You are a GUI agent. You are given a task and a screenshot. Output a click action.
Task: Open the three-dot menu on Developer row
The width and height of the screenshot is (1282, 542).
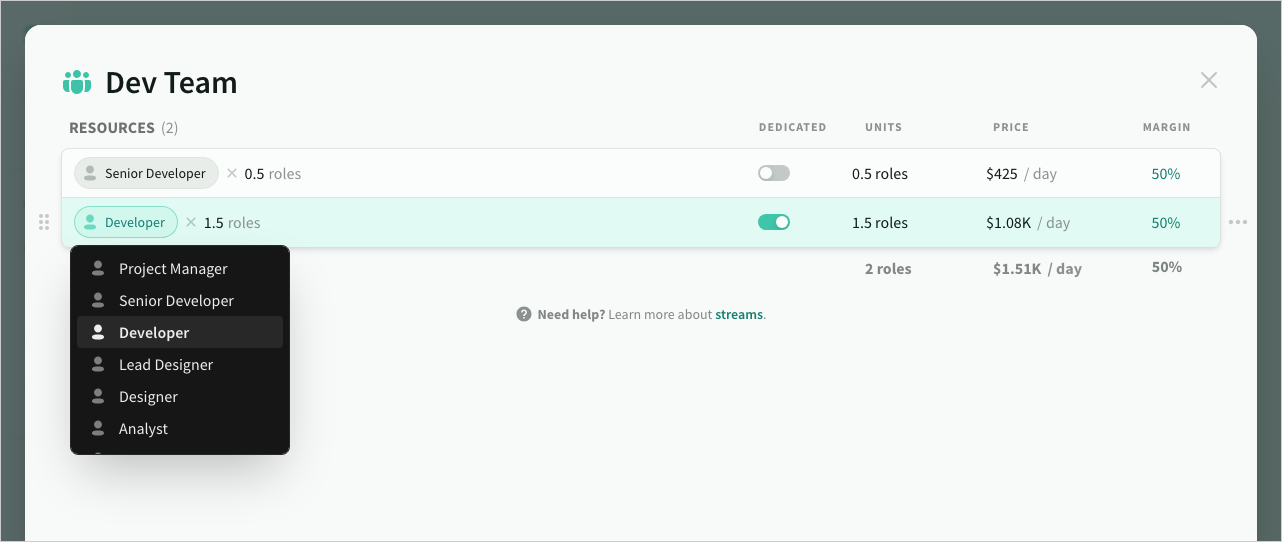coord(1237,222)
